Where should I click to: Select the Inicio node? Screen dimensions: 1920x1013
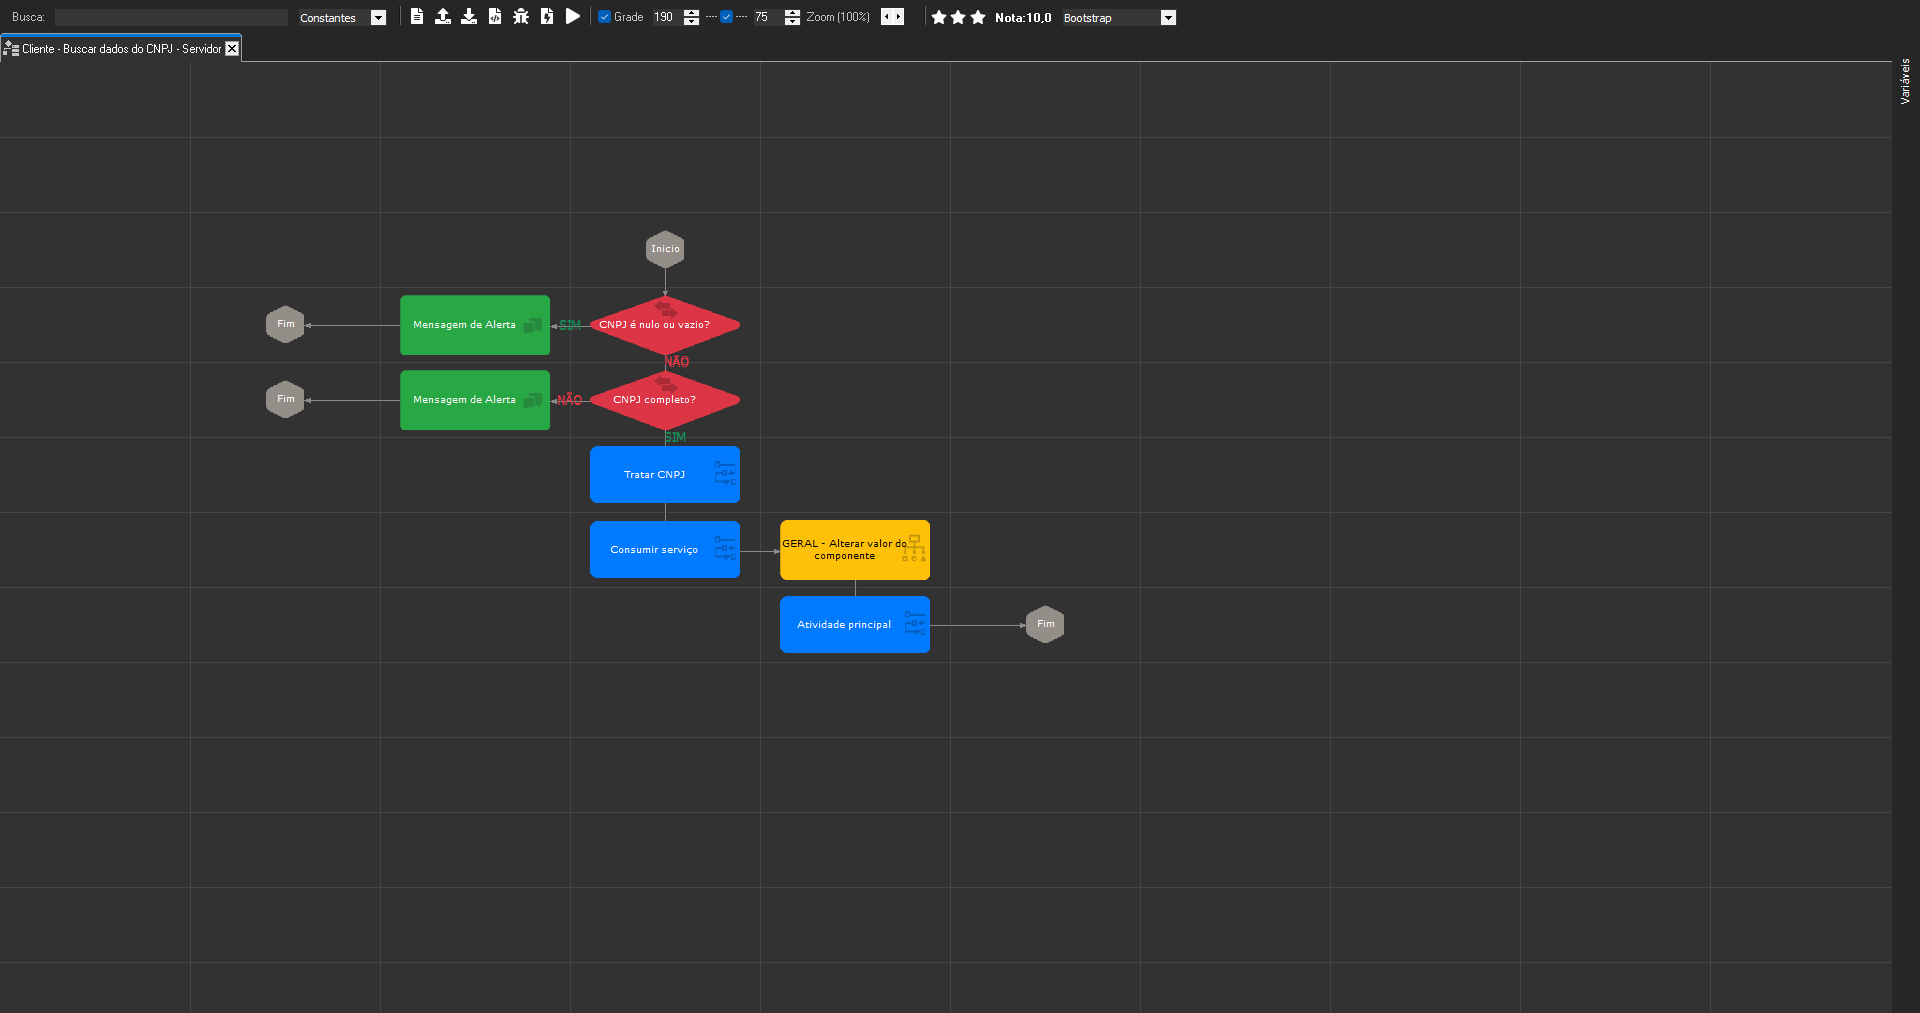pos(665,249)
